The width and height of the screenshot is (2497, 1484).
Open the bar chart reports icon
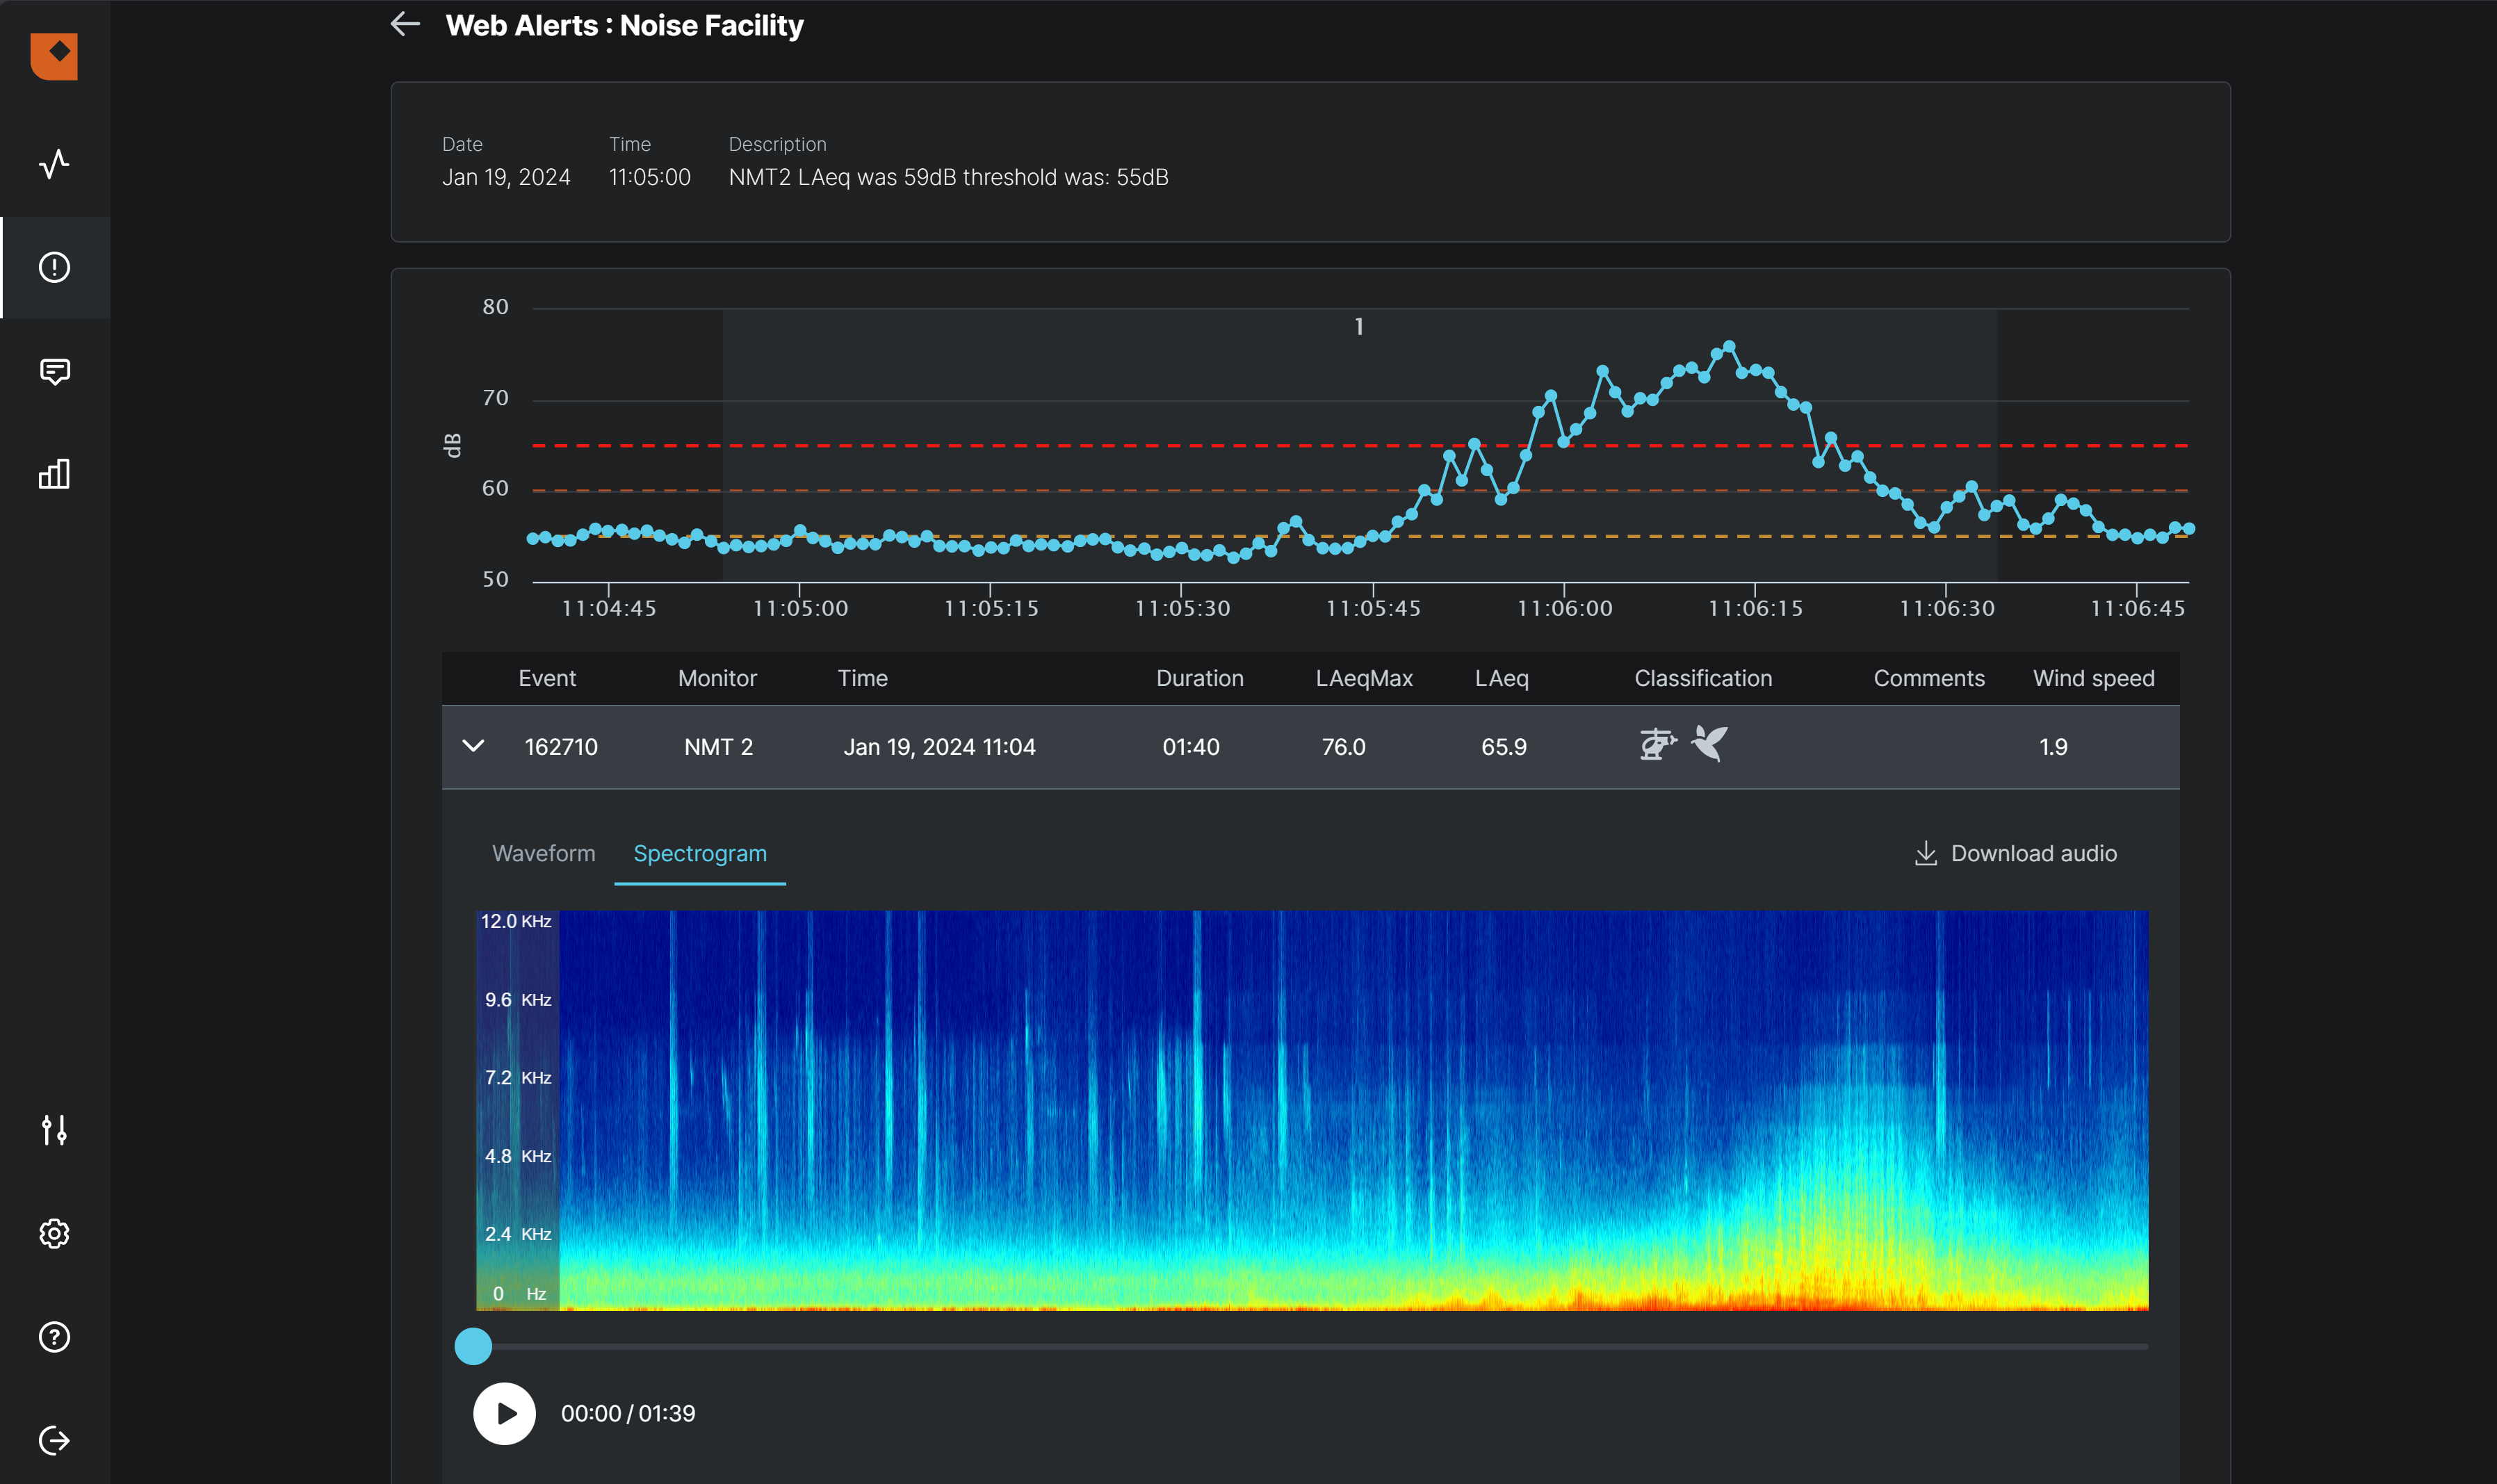[x=54, y=474]
